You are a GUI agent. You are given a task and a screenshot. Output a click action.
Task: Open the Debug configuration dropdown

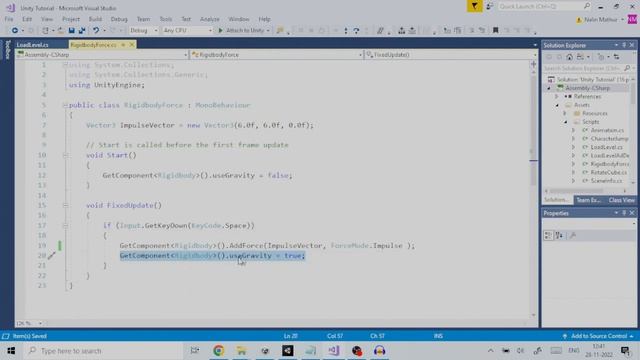[x=144, y=30]
